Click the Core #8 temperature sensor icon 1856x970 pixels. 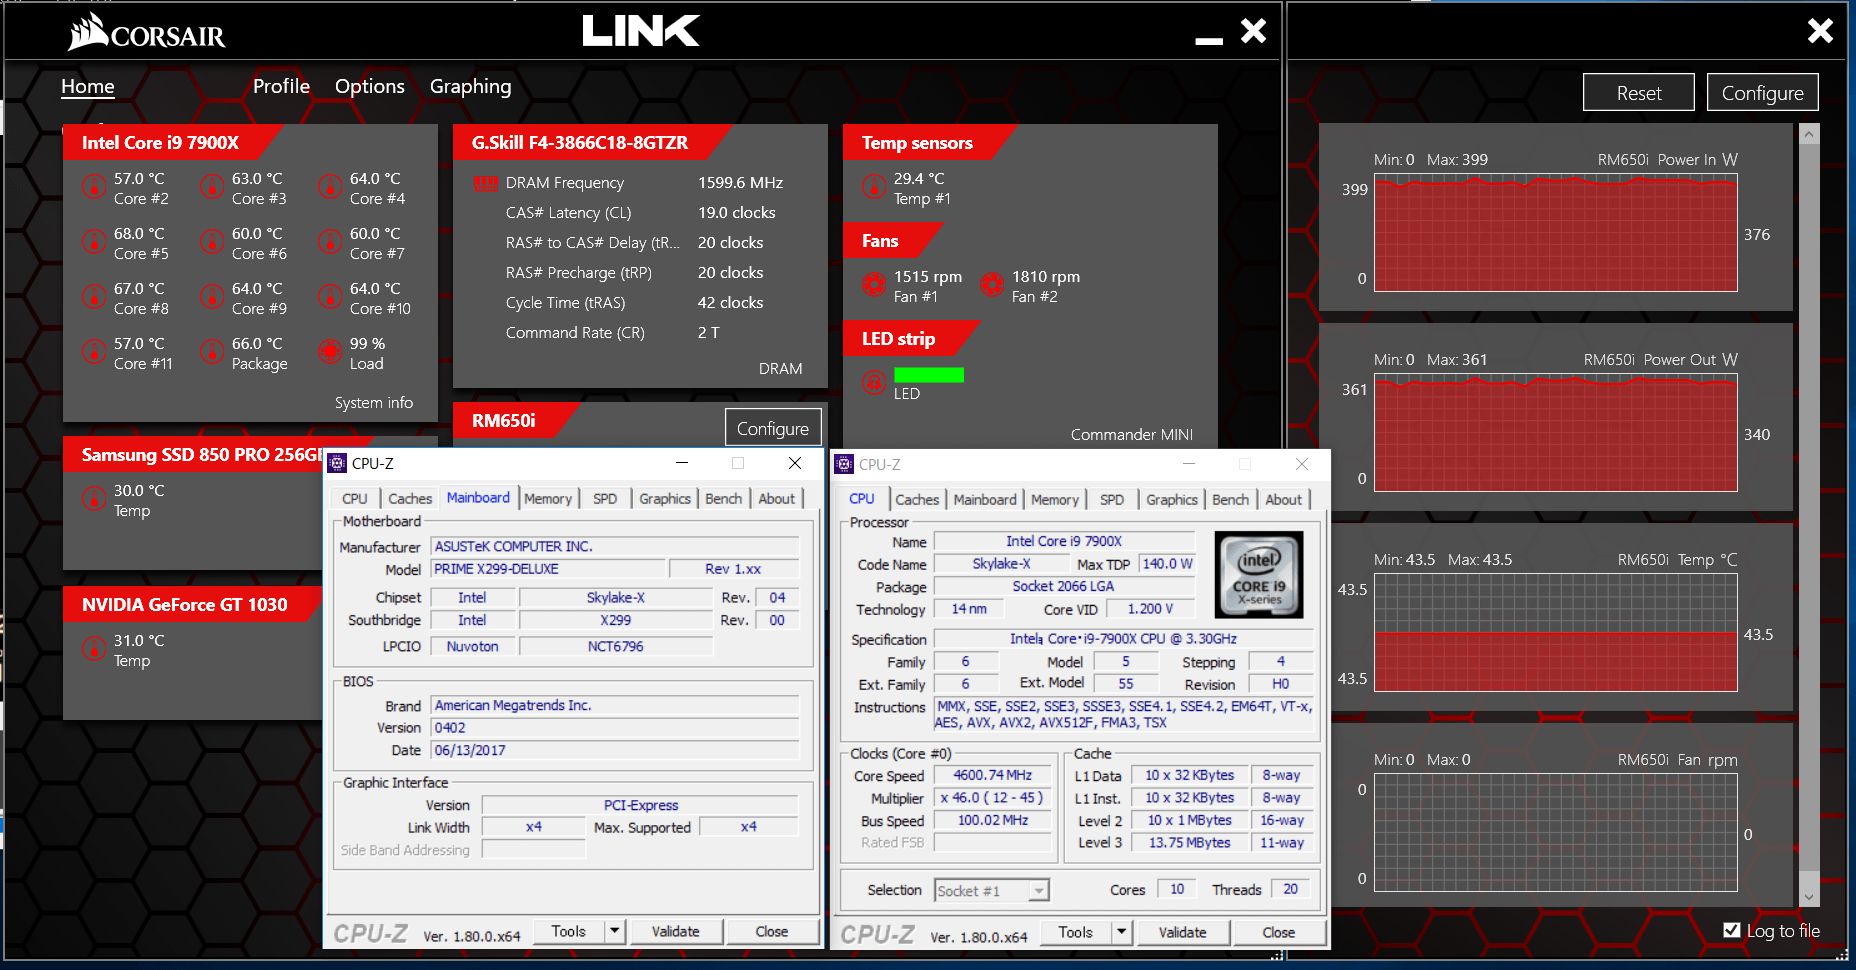click(x=94, y=297)
